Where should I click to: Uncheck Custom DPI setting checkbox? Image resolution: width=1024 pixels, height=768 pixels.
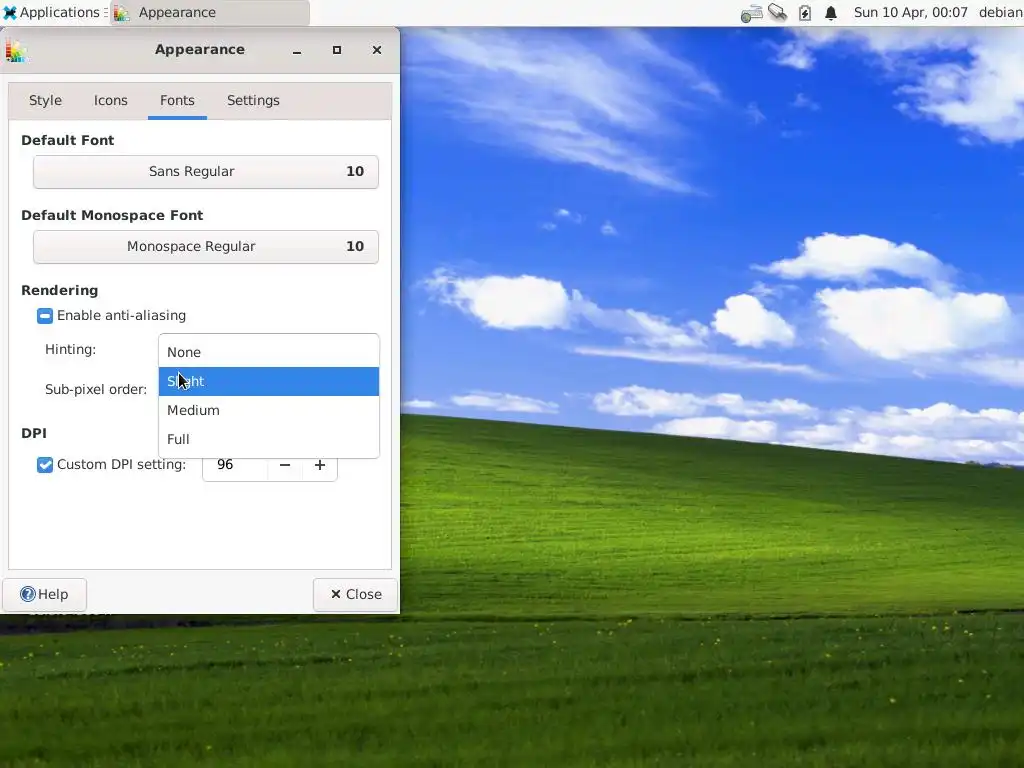click(45, 465)
